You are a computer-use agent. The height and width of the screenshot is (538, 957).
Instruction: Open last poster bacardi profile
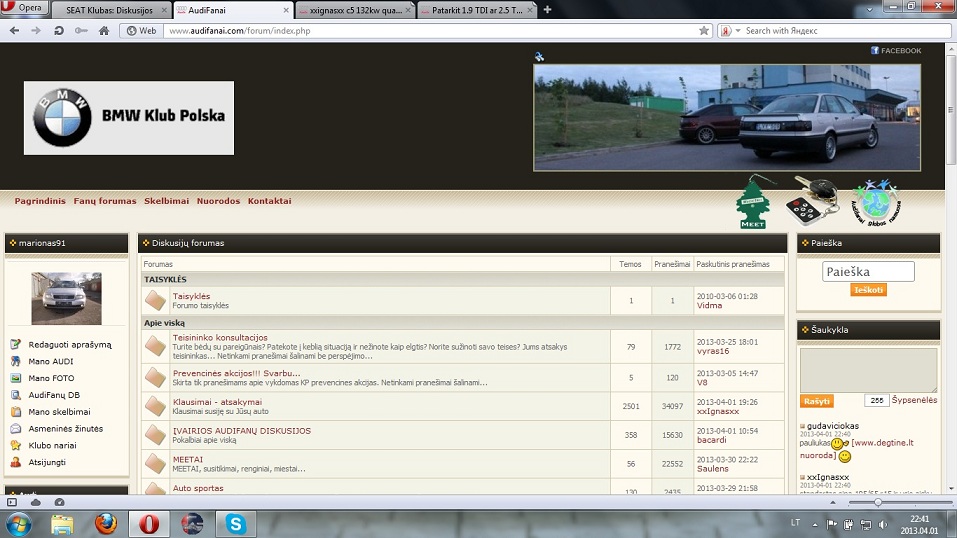712,440
